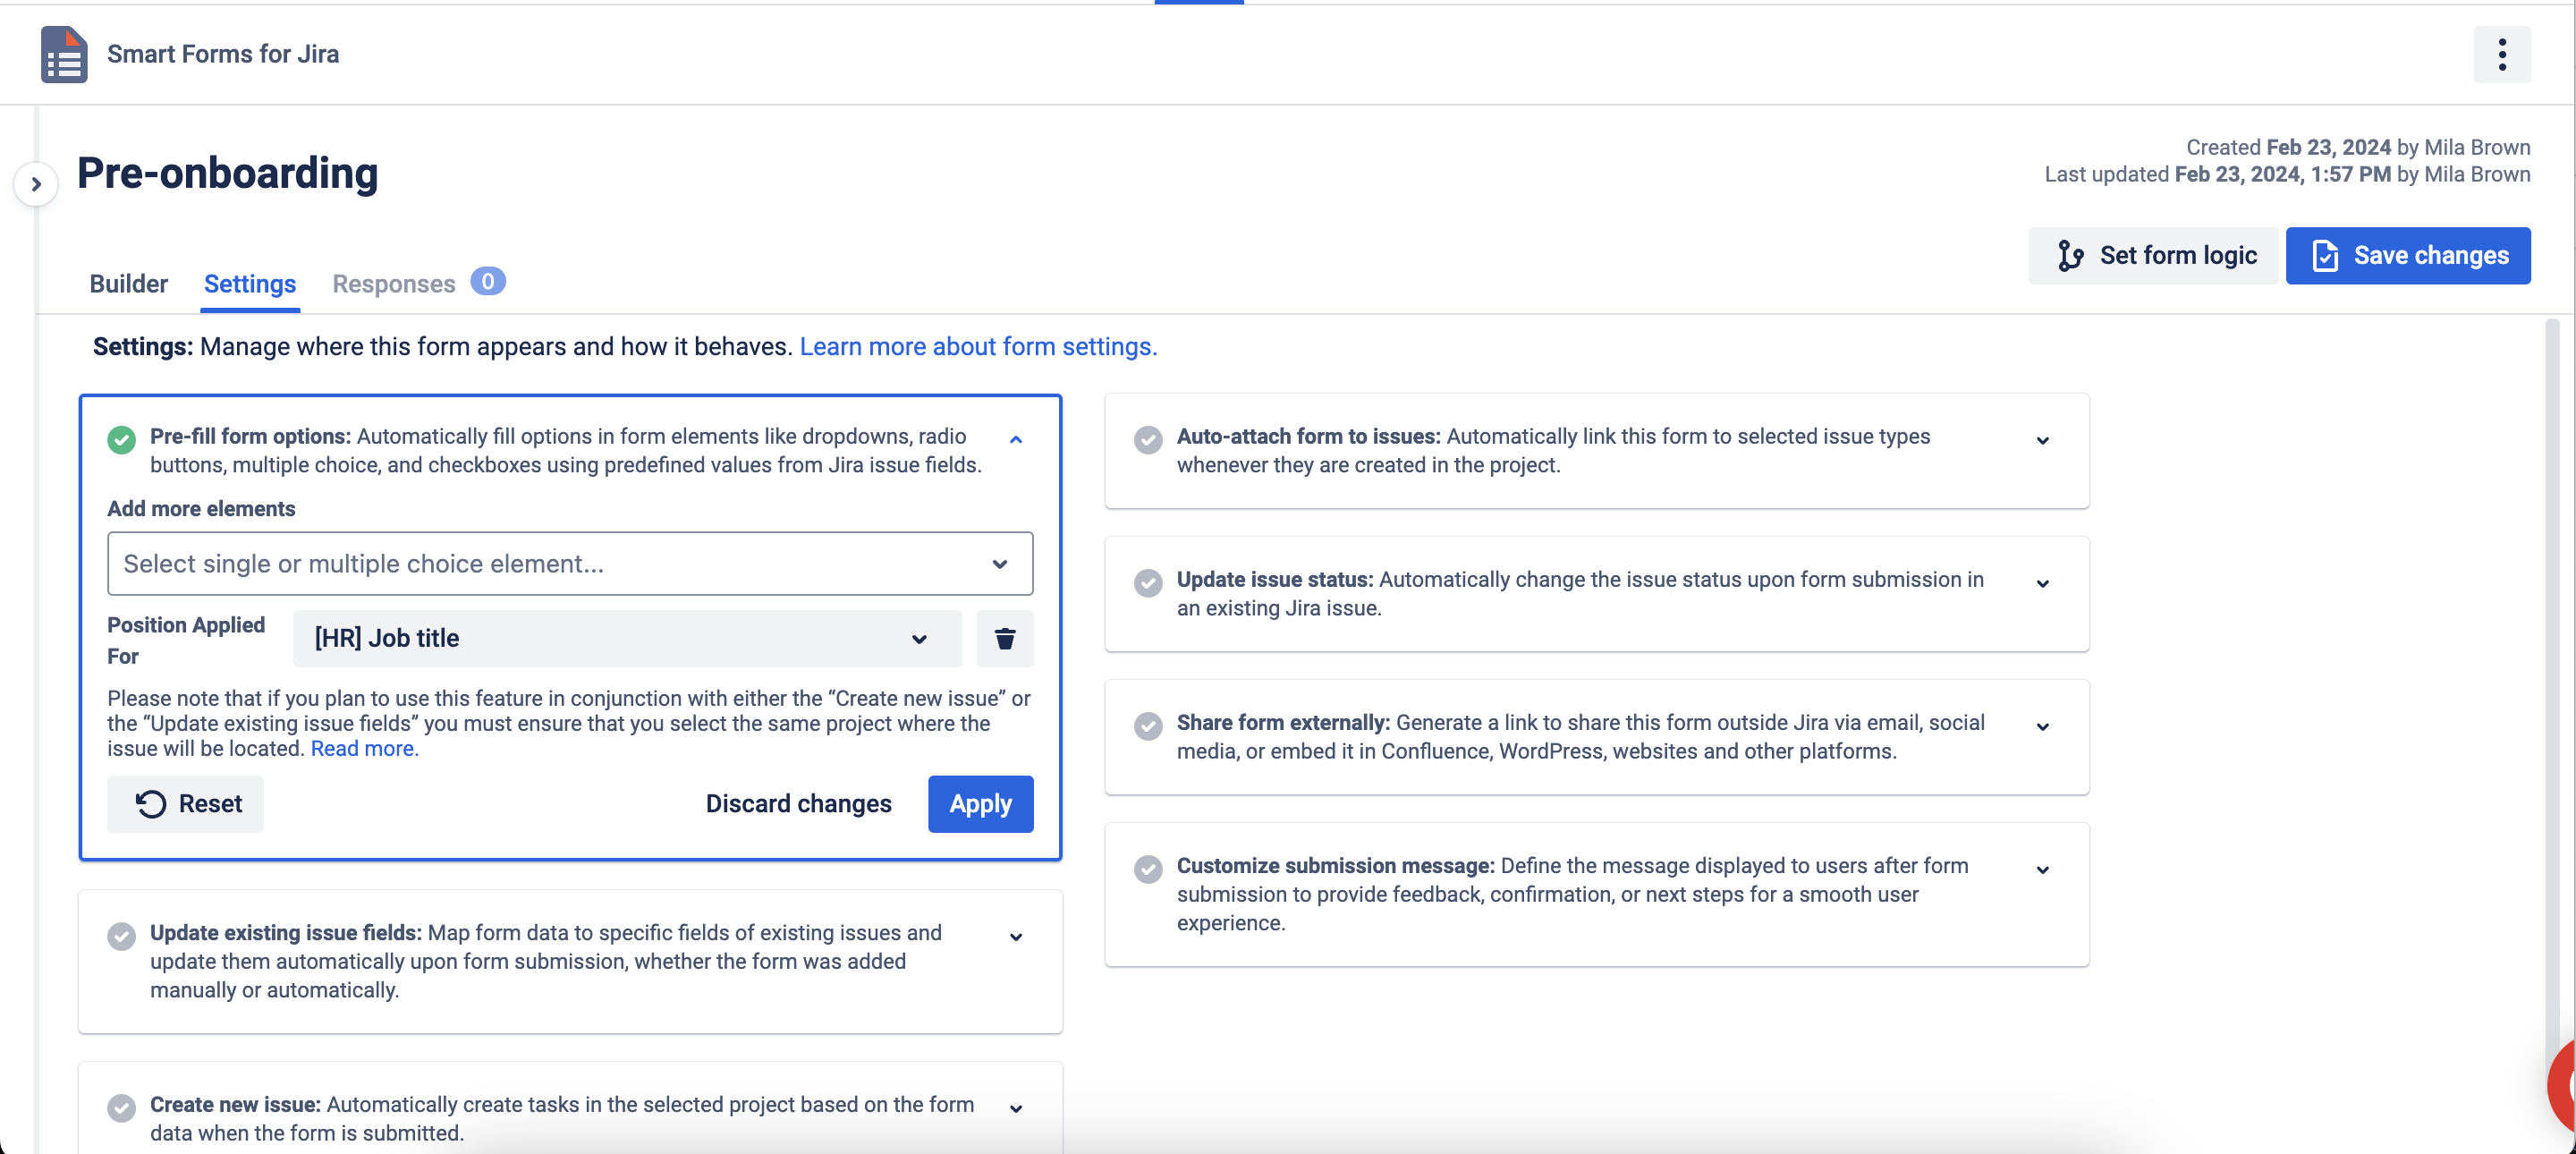Switch to the Builder tab
Image resolution: width=2576 pixels, height=1154 pixels.
[128, 284]
